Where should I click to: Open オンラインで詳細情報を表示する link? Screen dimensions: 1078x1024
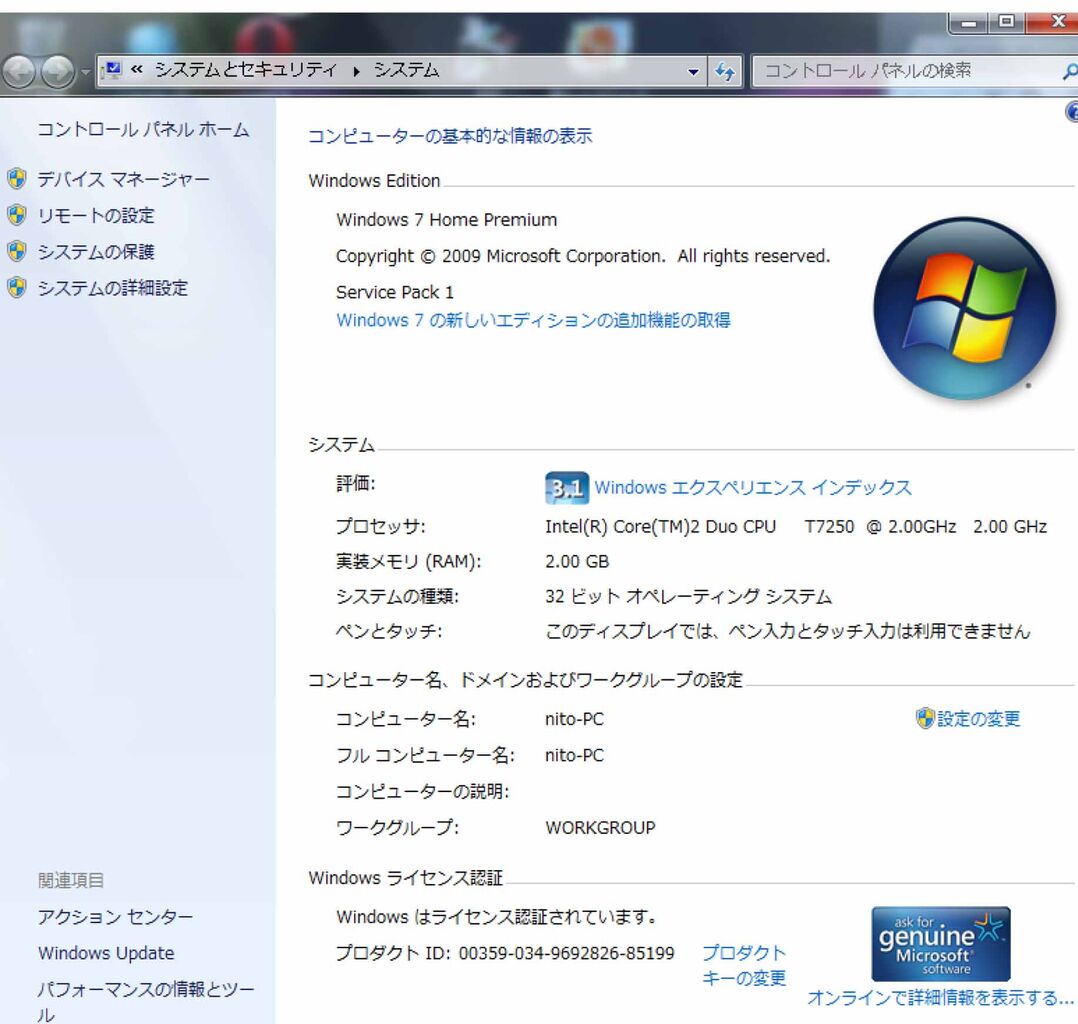[939, 998]
